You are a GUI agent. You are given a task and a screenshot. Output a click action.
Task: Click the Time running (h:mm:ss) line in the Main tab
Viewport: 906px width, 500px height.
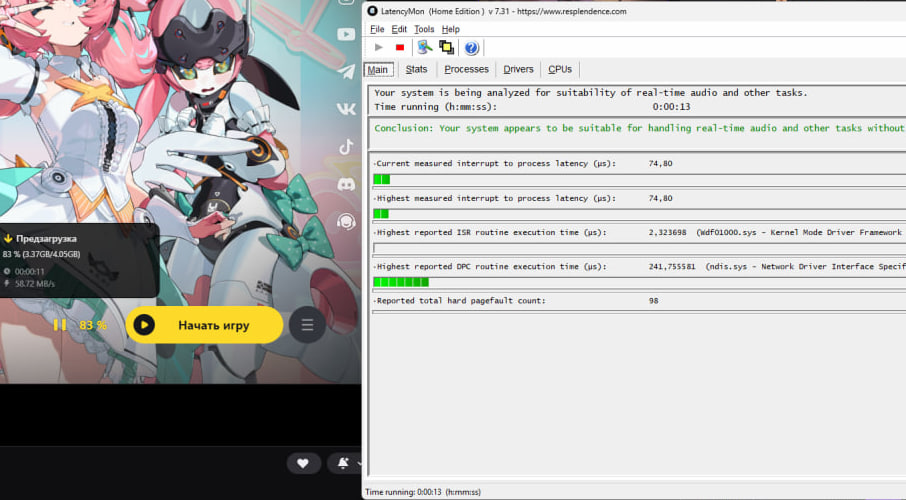(x=532, y=107)
